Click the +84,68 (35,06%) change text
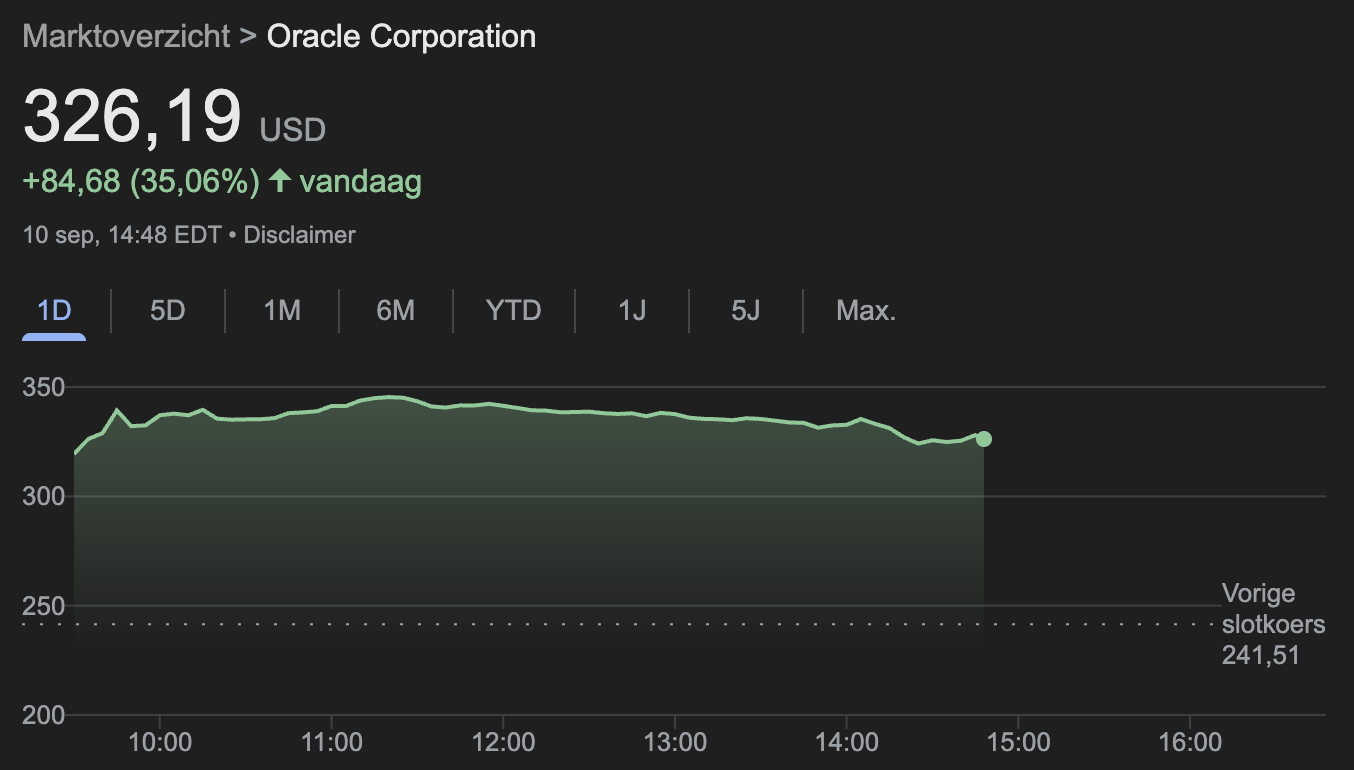This screenshot has height=770, width=1354. (141, 182)
